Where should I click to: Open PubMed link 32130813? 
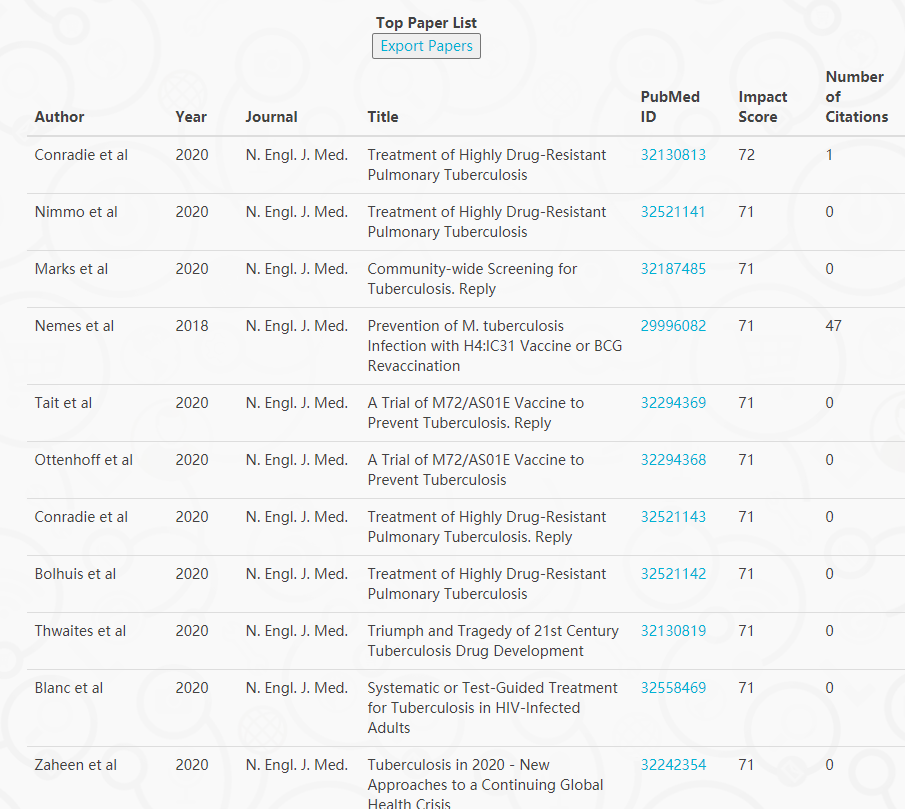click(673, 155)
